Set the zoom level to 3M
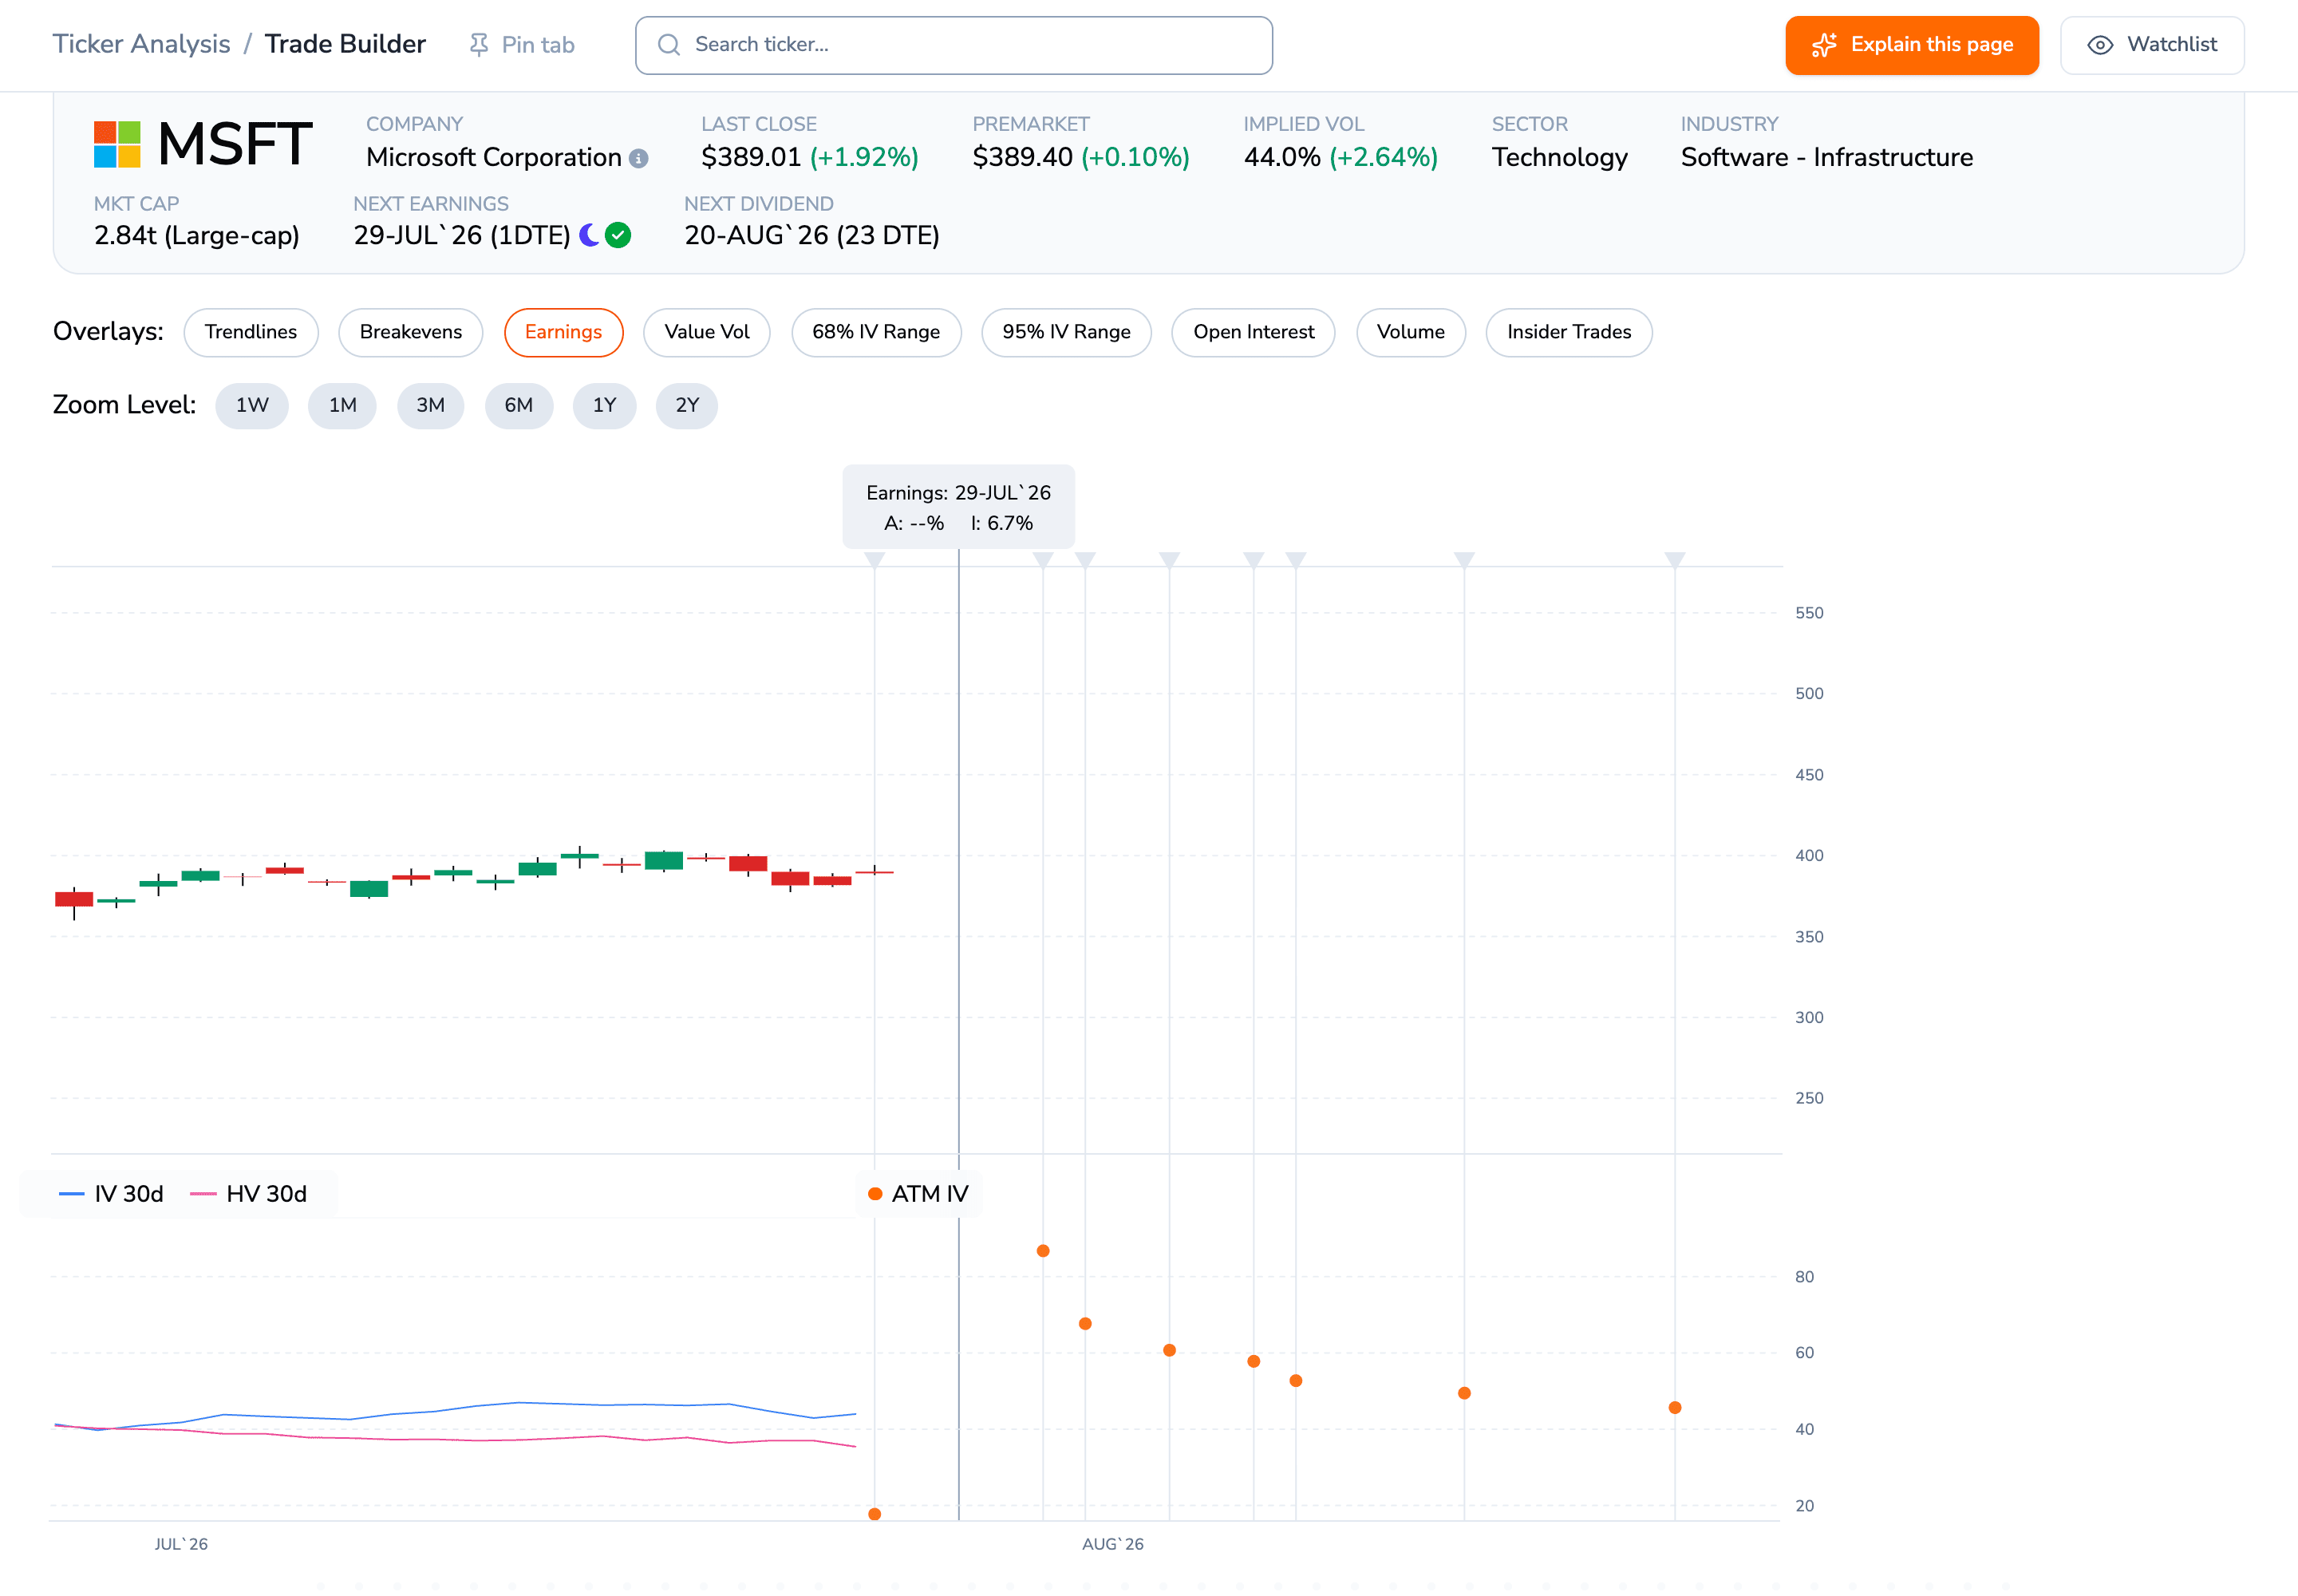 (x=430, y=405)
